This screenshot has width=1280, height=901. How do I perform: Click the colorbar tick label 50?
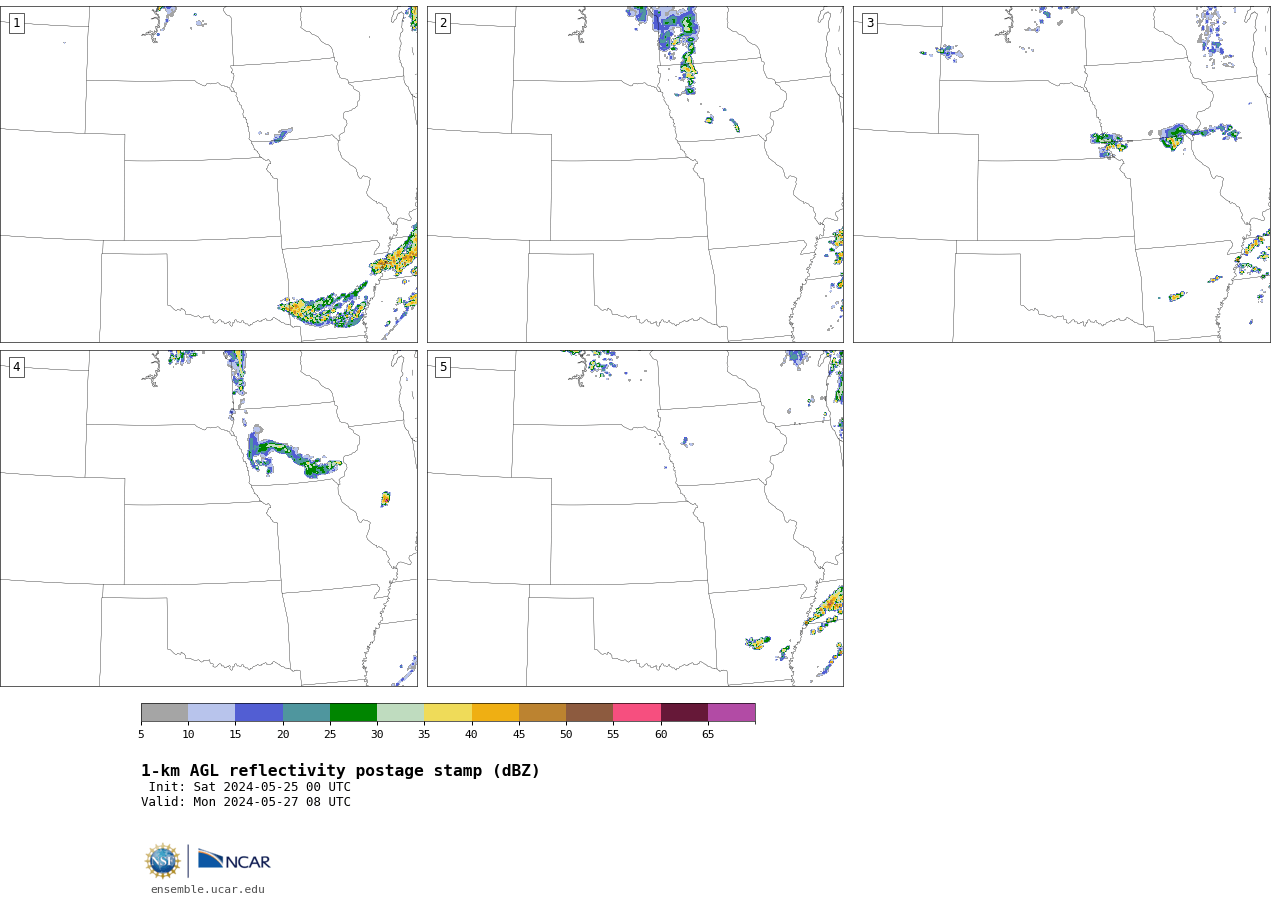pos(566,734)
